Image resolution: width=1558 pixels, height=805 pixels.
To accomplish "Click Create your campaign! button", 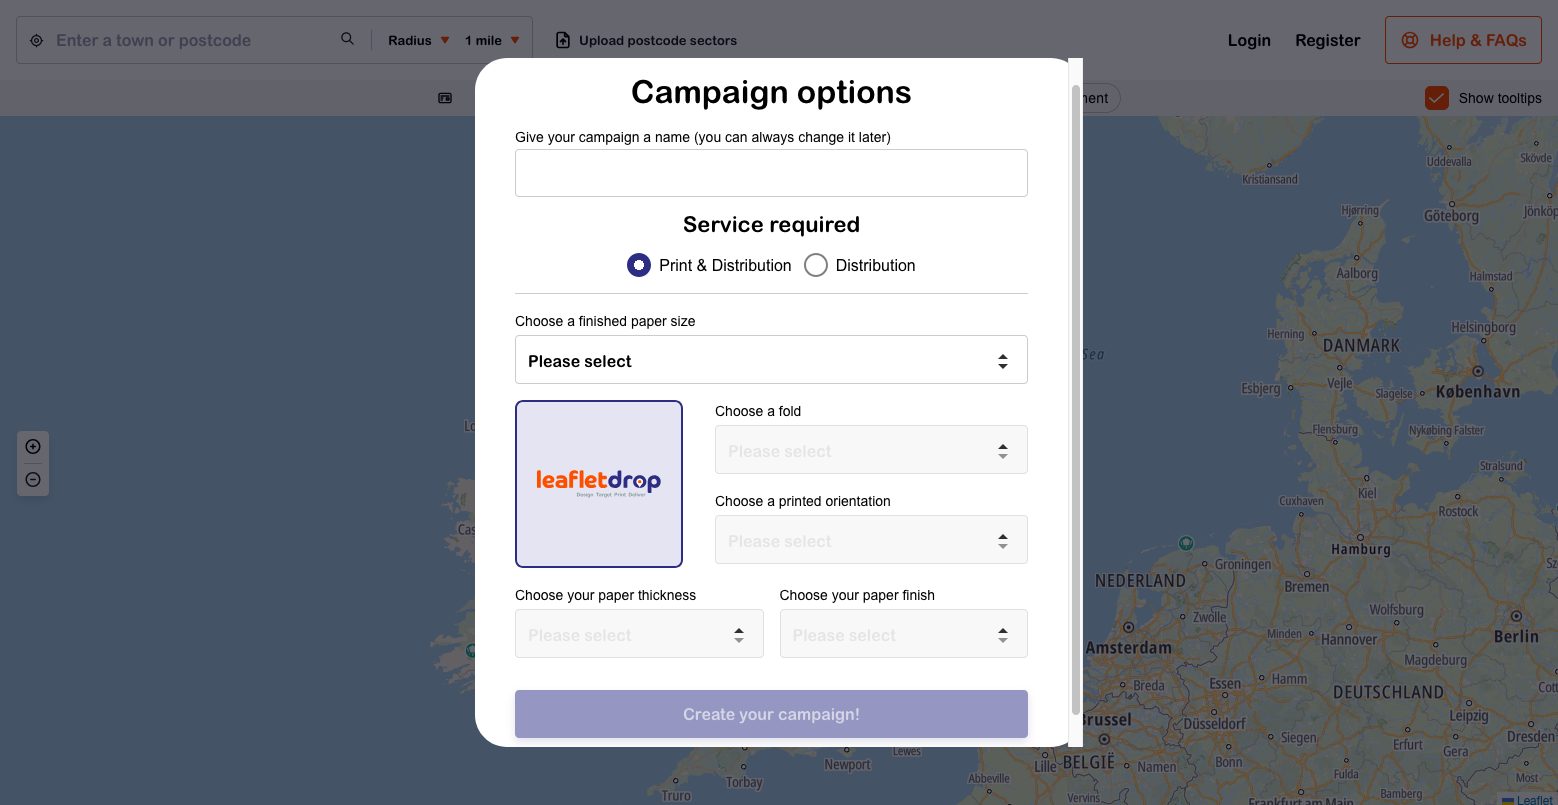I will click(x=771, y=714).
